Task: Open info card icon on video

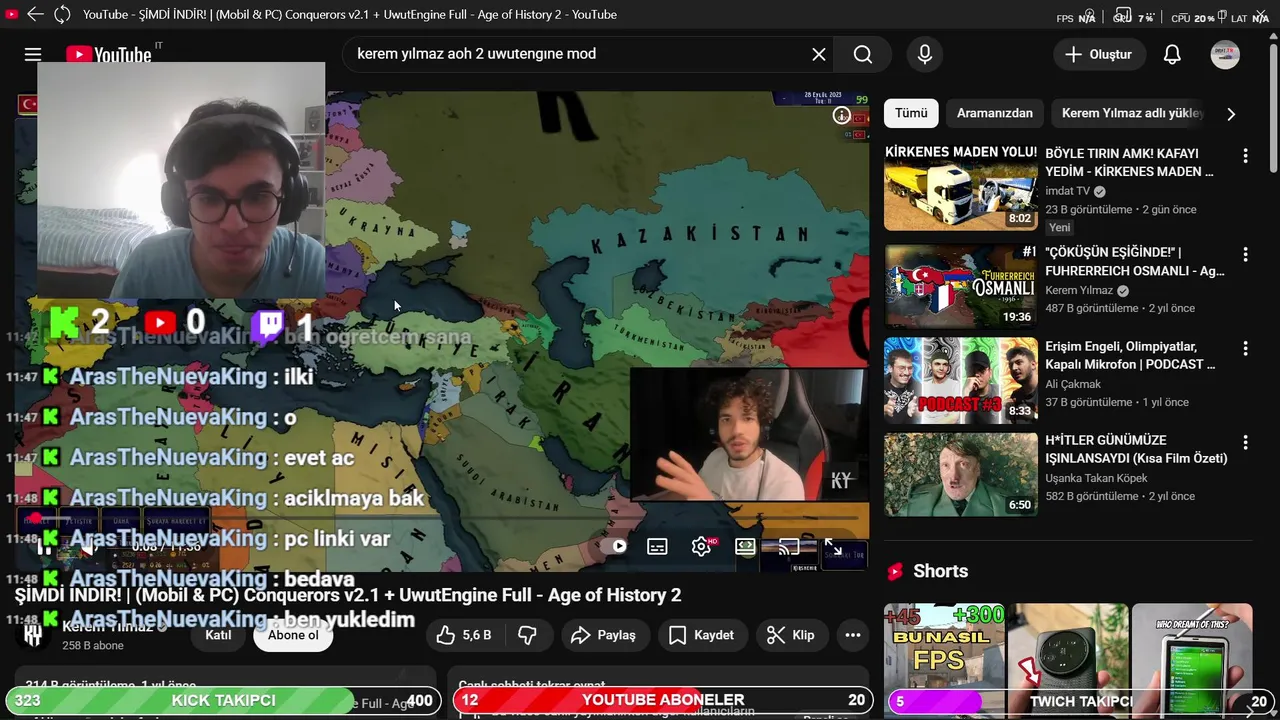Action: click(842, 115)
